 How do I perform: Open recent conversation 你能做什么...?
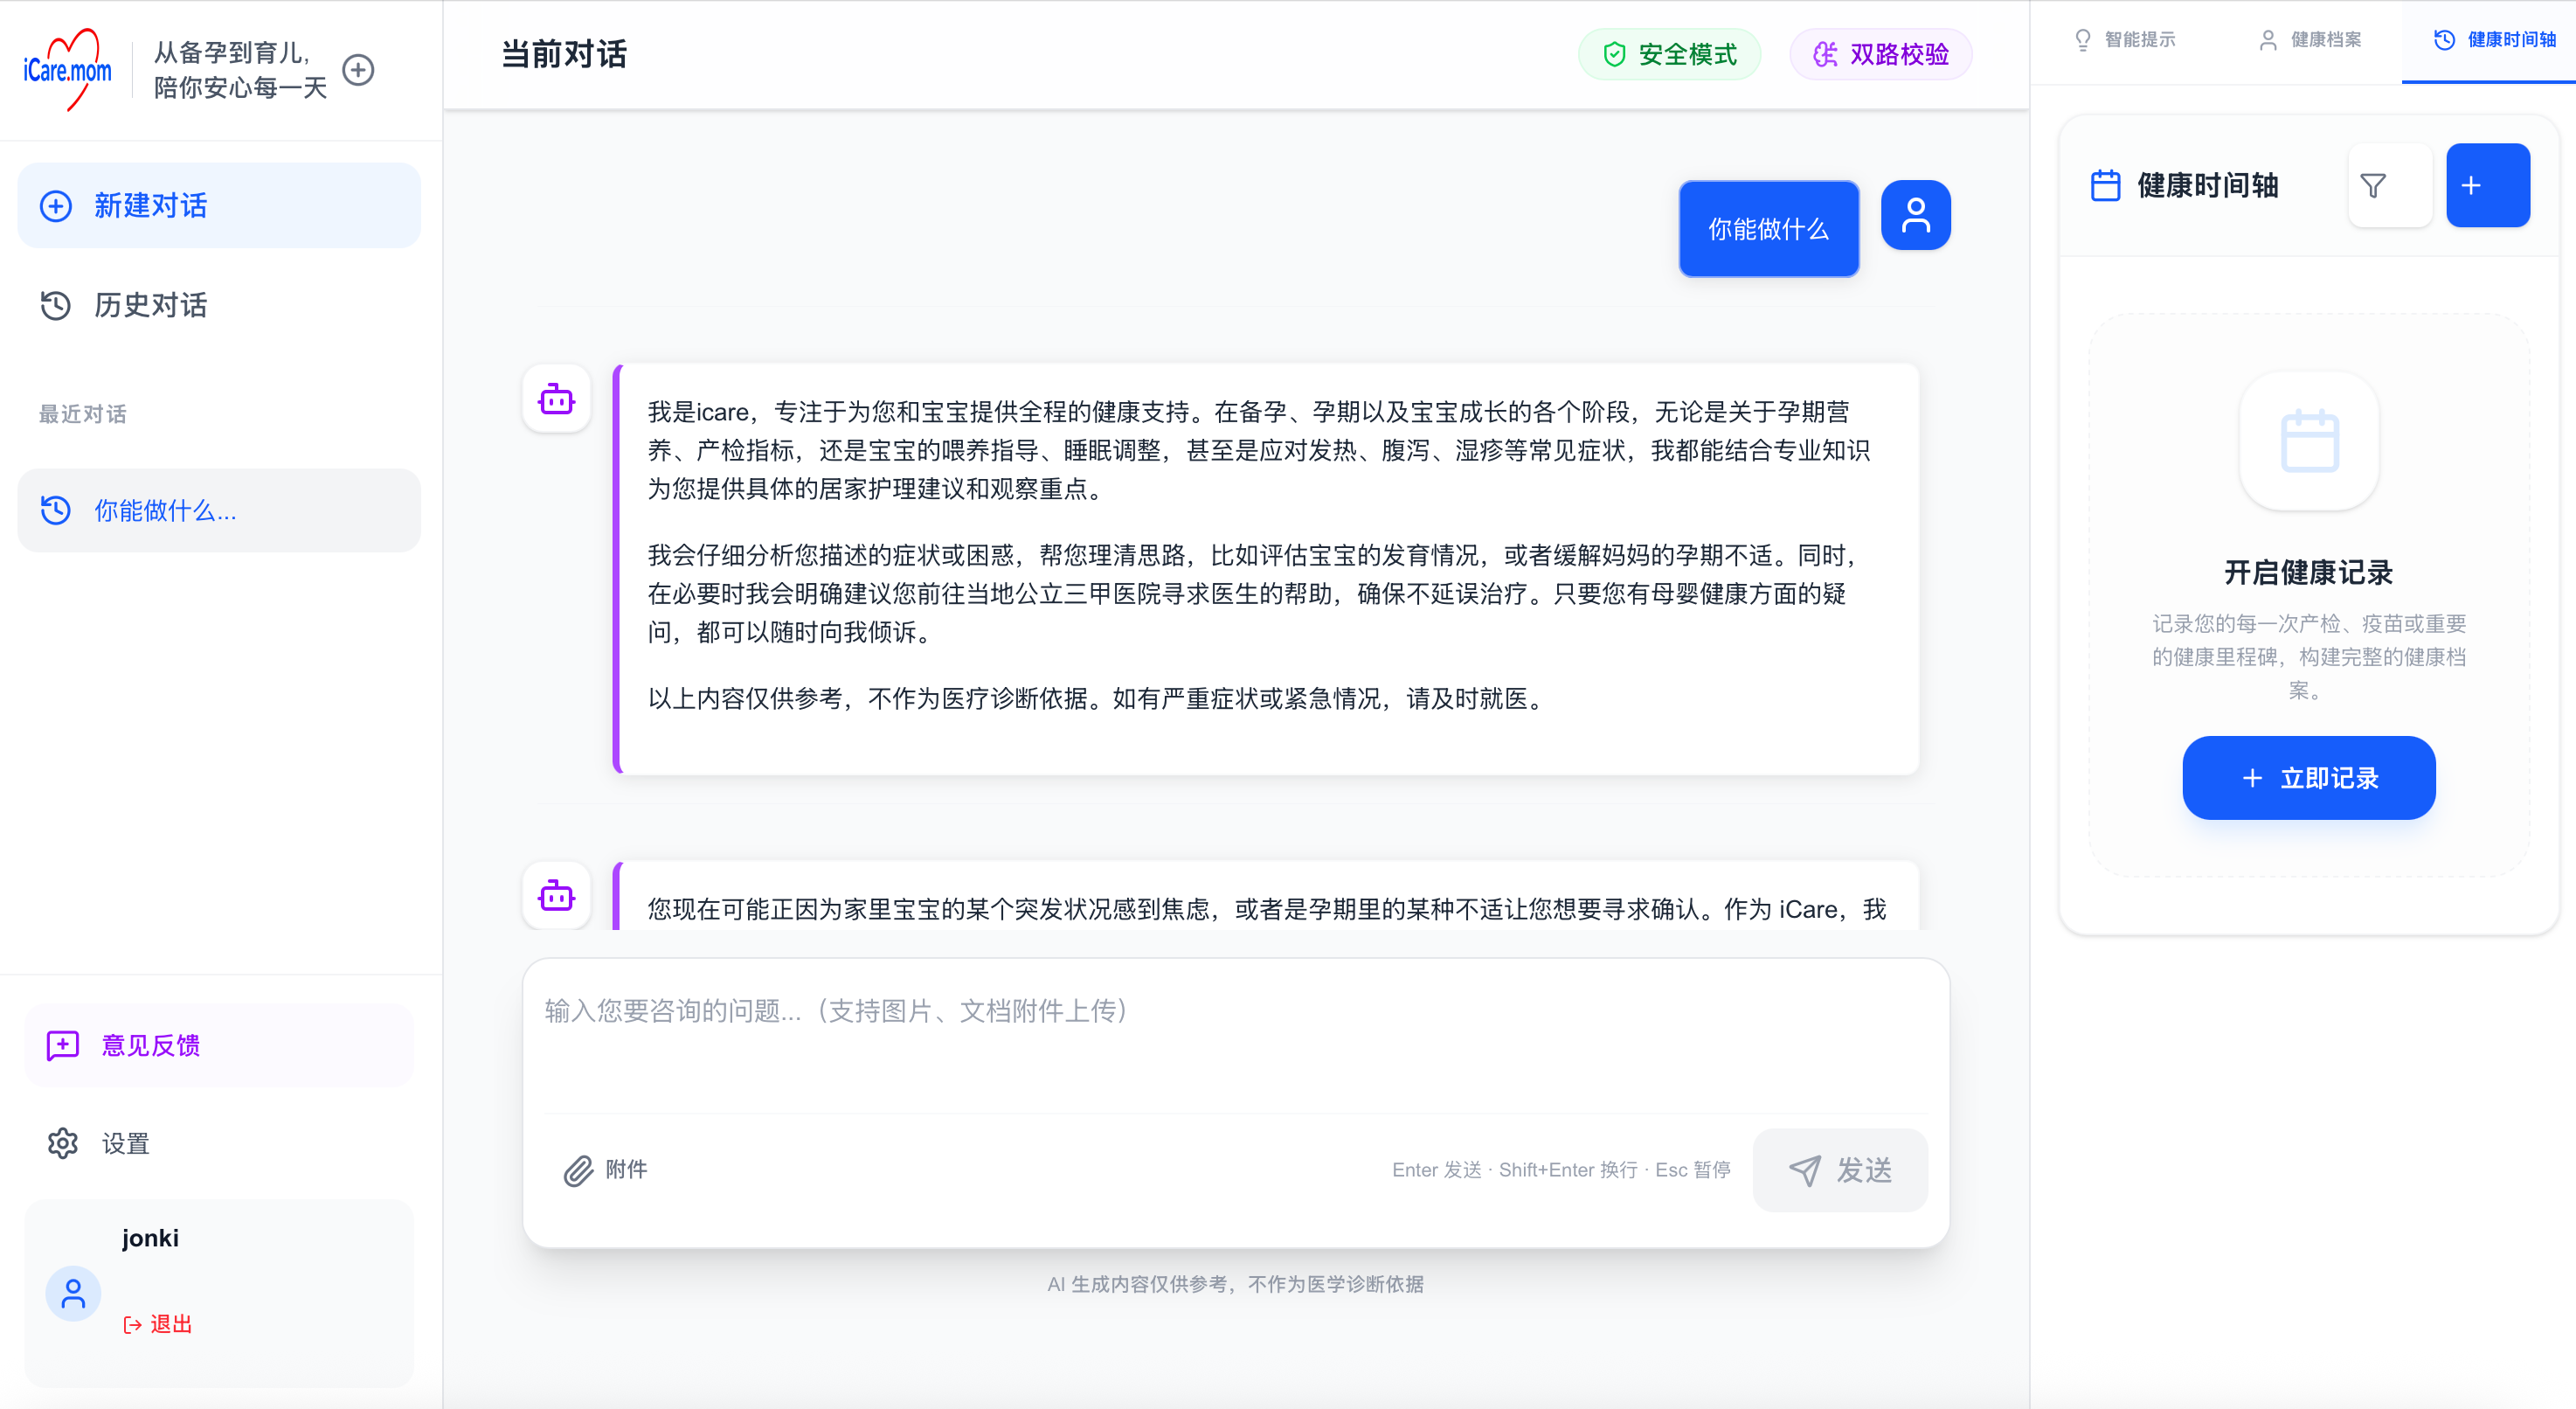219,510
